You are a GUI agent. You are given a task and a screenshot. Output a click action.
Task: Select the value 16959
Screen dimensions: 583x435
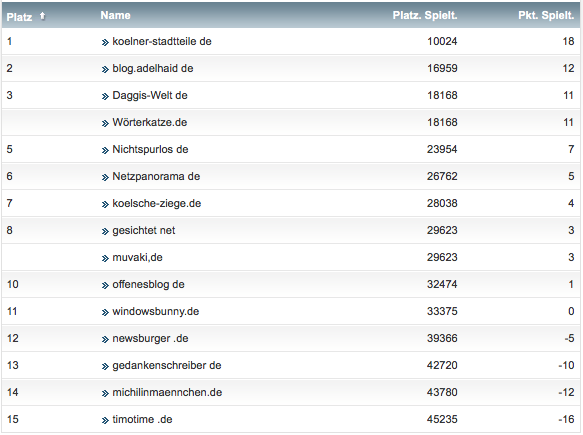click(x=442, y=68)
